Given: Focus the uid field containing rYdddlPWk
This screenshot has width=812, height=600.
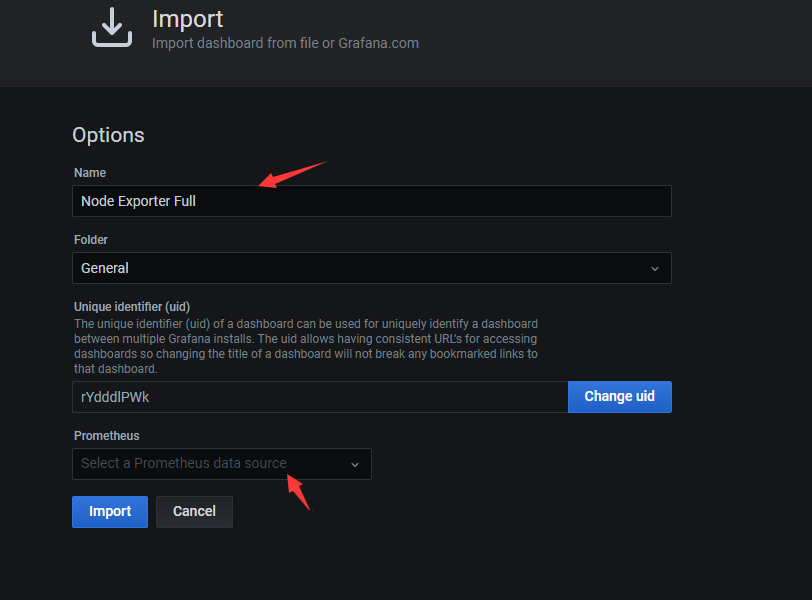Looking at the screenshot, I should [320, 397].
